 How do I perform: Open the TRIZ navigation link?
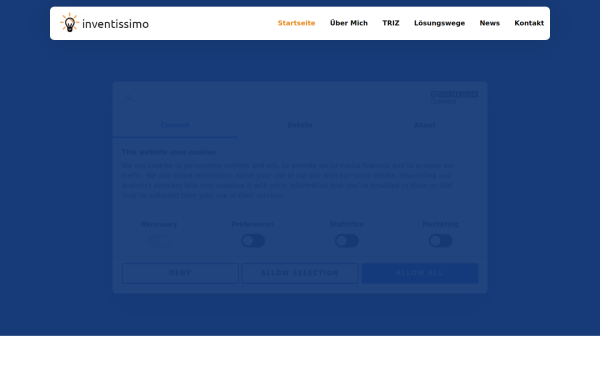(391, 23)
